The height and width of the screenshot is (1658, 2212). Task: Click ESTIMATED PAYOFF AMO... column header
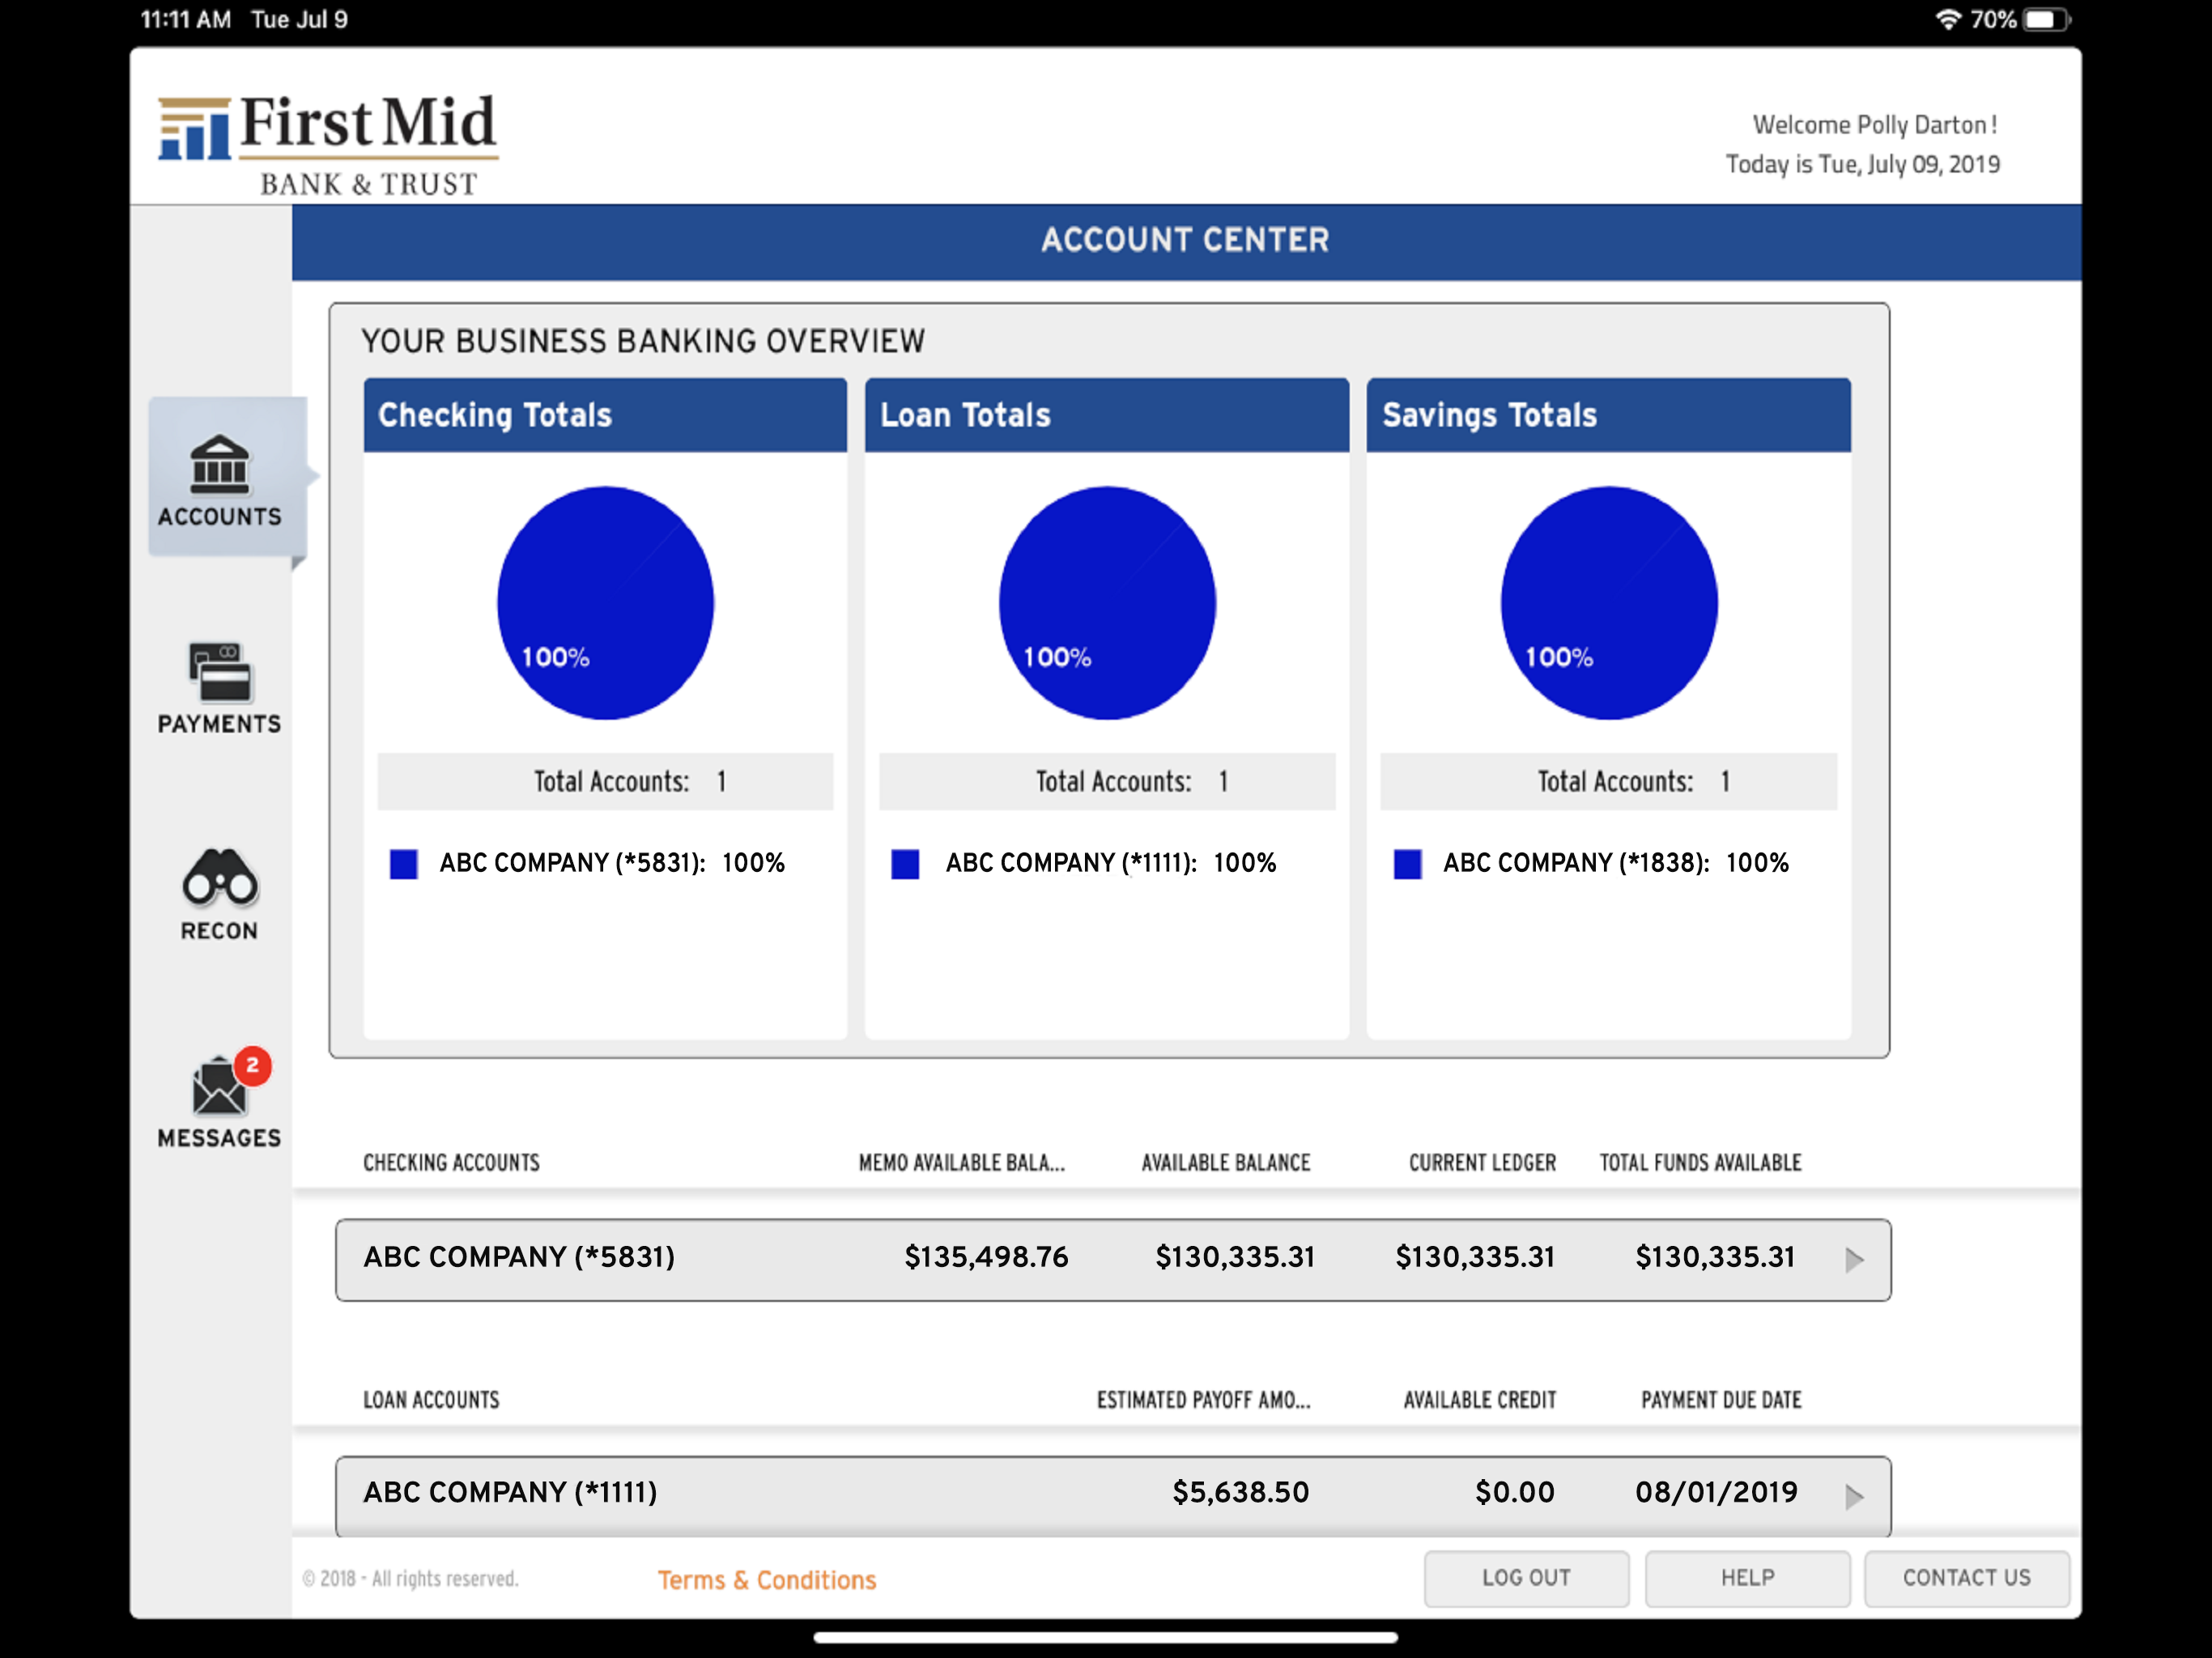(1203, 1400)
